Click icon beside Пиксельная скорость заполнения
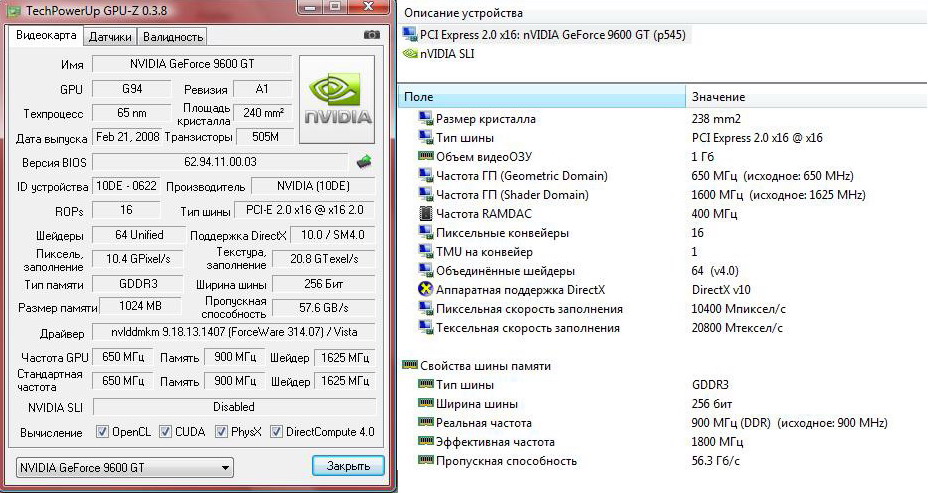928x493 pixels. pyautogui.click(x=426, y=308)
